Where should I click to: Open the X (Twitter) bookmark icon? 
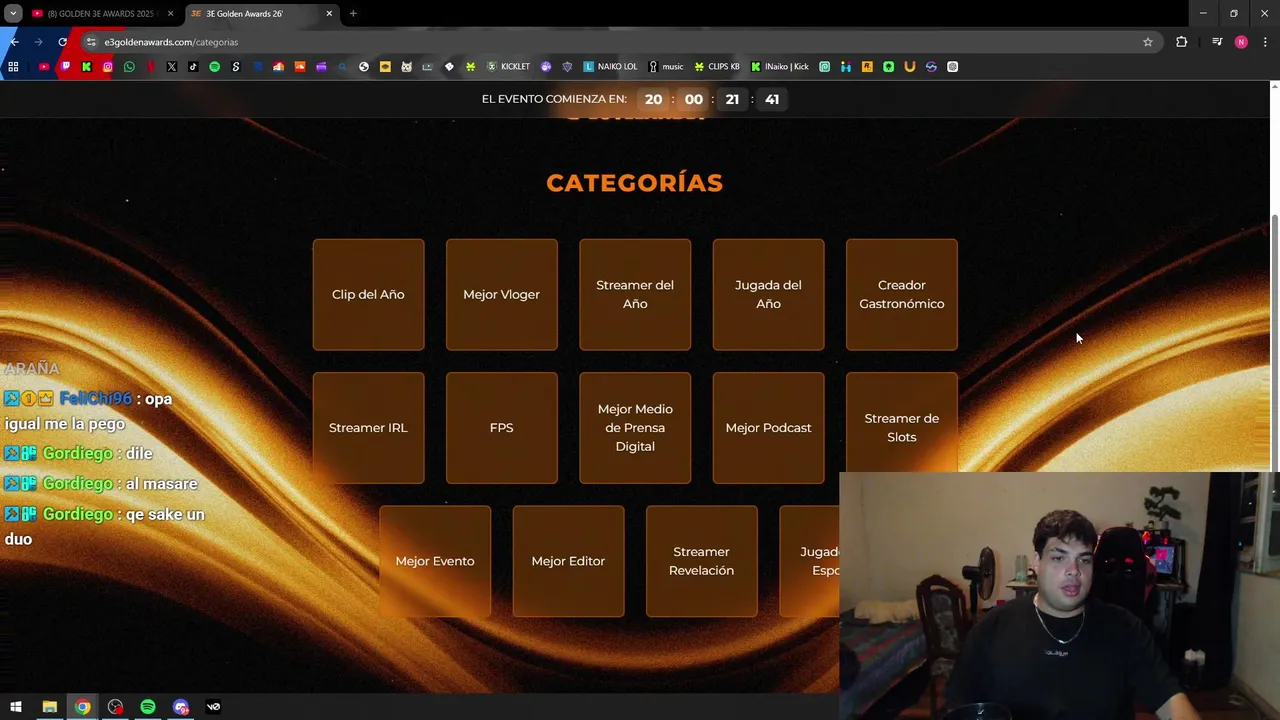(172, 67)
